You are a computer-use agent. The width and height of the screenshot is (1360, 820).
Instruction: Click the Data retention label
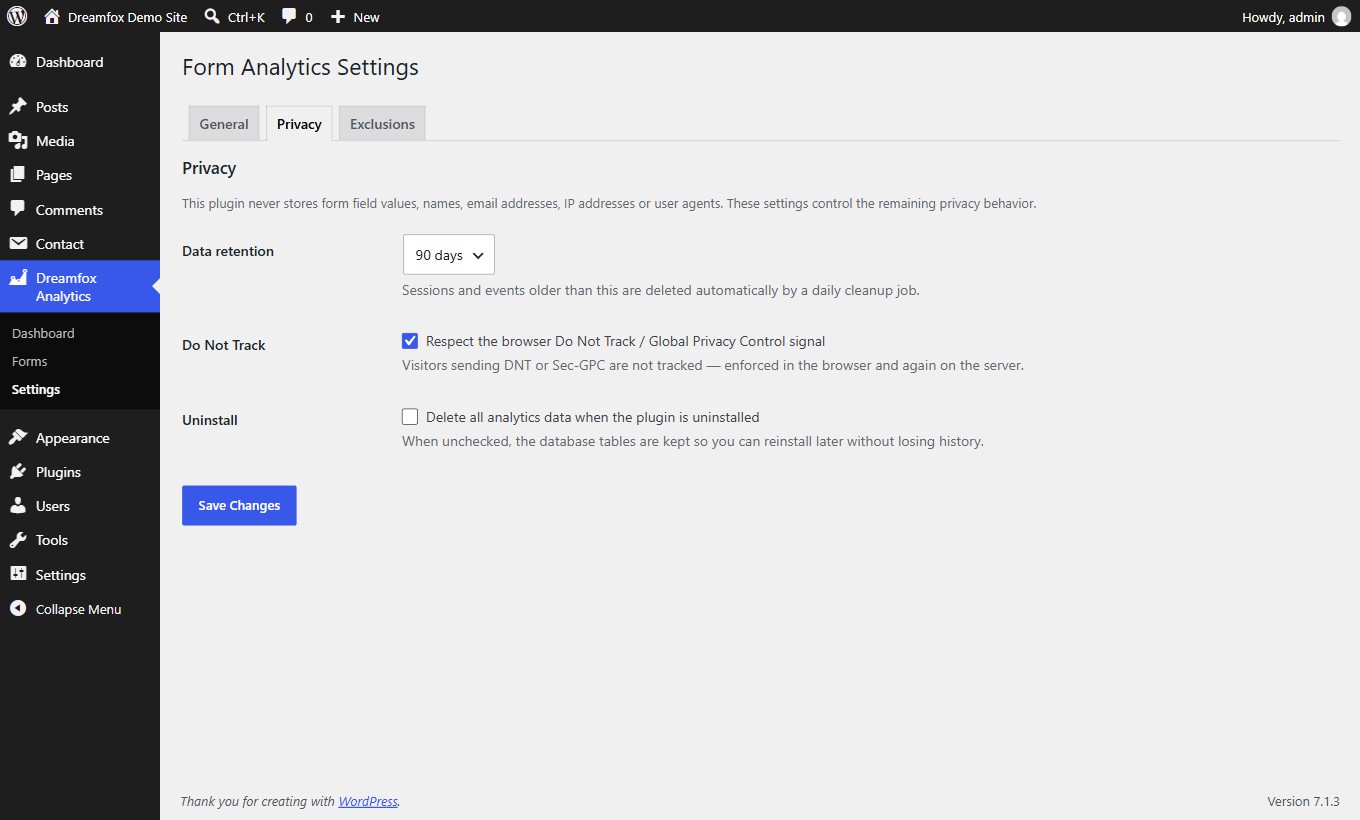[228, 251]
